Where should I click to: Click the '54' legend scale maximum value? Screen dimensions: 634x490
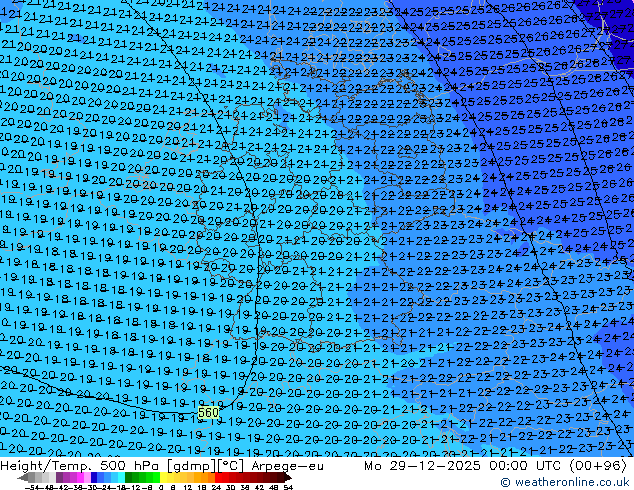pos(287,487)
